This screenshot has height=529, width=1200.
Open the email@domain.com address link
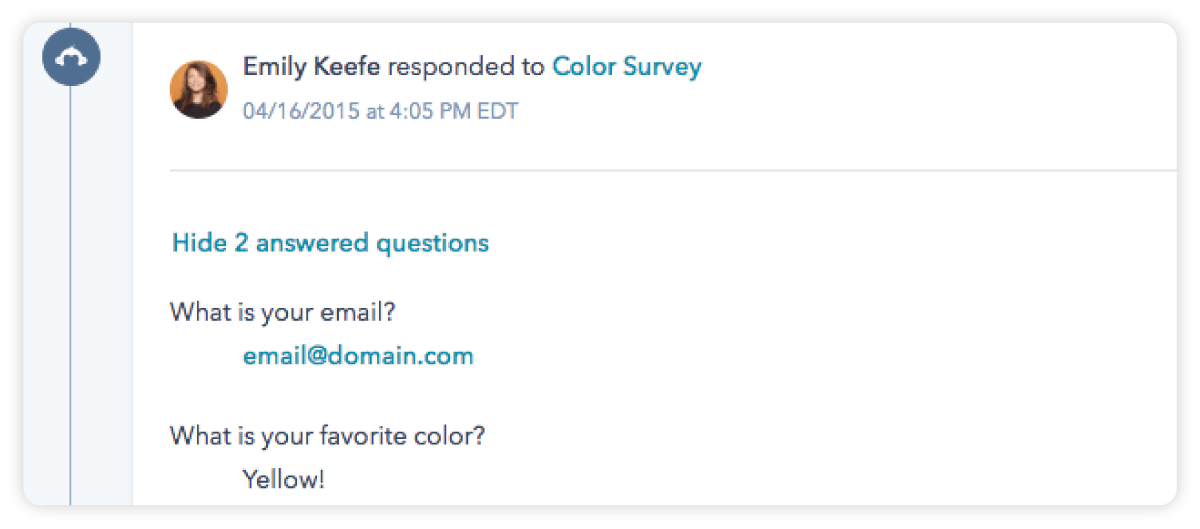click(x=358, y=356)
